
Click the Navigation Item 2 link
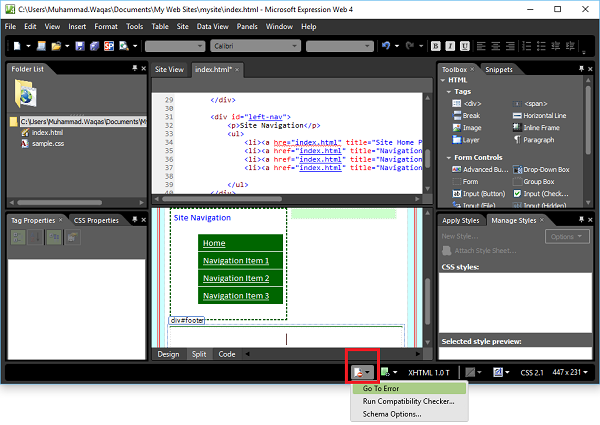pyautogui.click(x=235, y=278)
